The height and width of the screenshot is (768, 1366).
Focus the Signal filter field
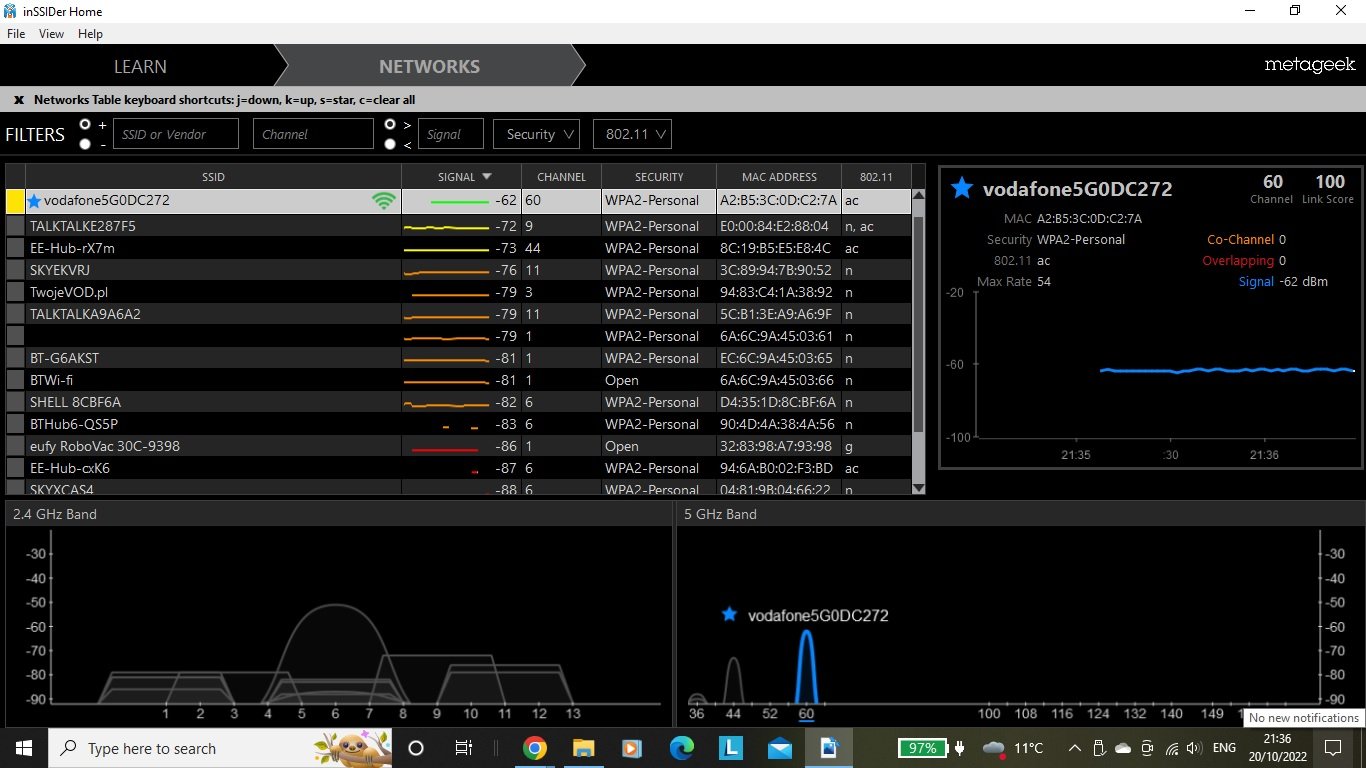451,134
